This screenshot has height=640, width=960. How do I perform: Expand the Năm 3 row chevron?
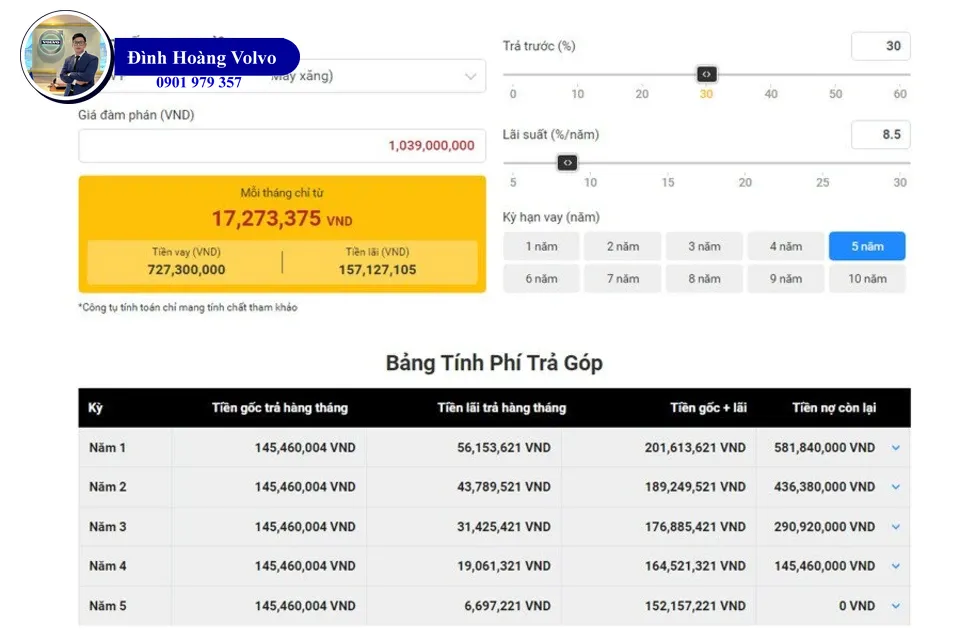[x=895, y=527]
